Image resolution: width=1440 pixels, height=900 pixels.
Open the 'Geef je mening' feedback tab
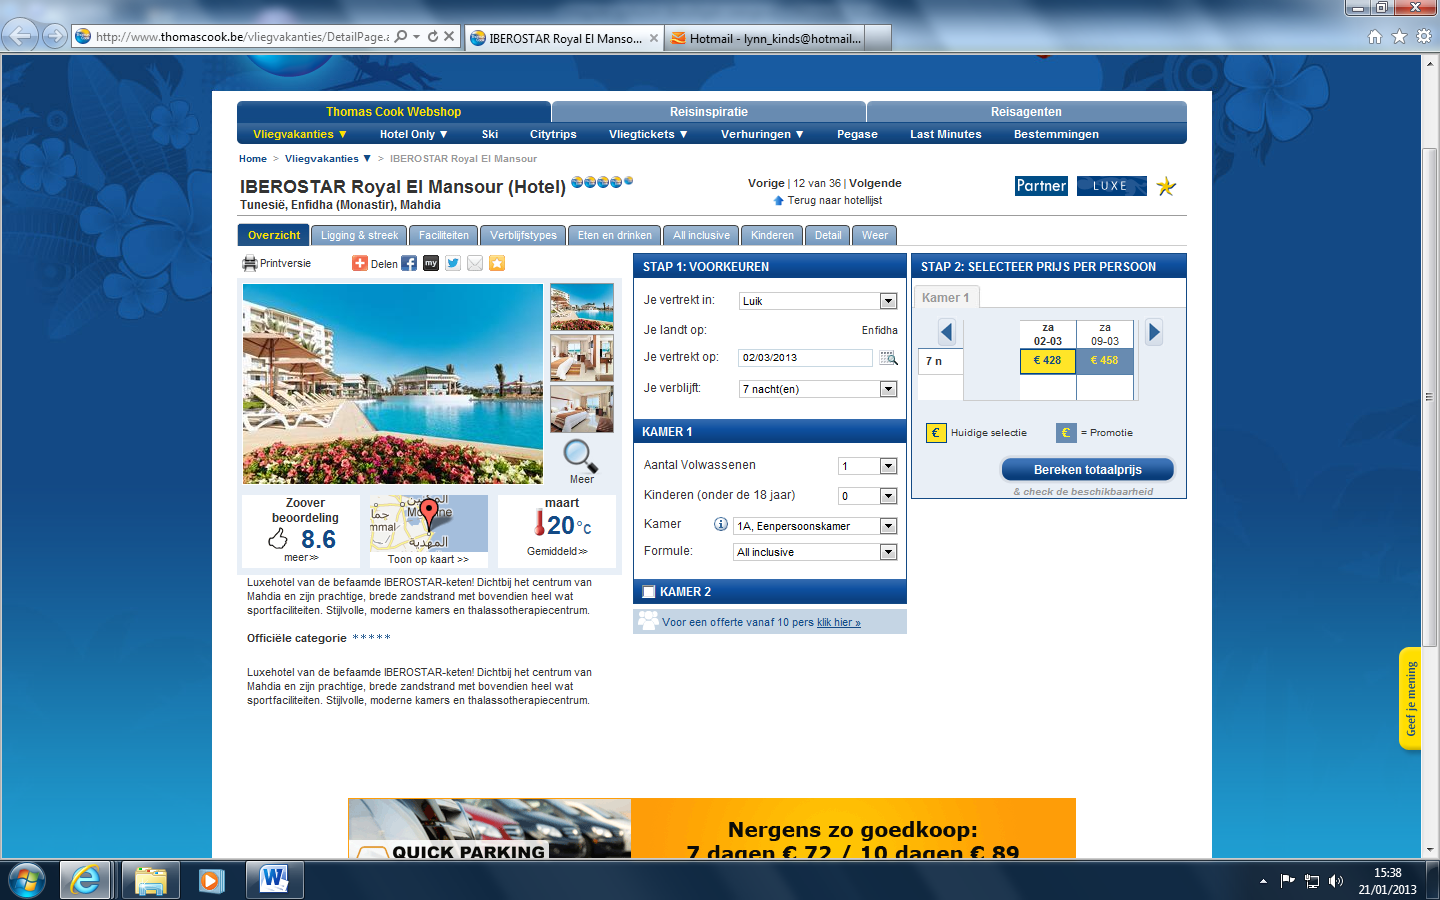tap(1410, 698)
